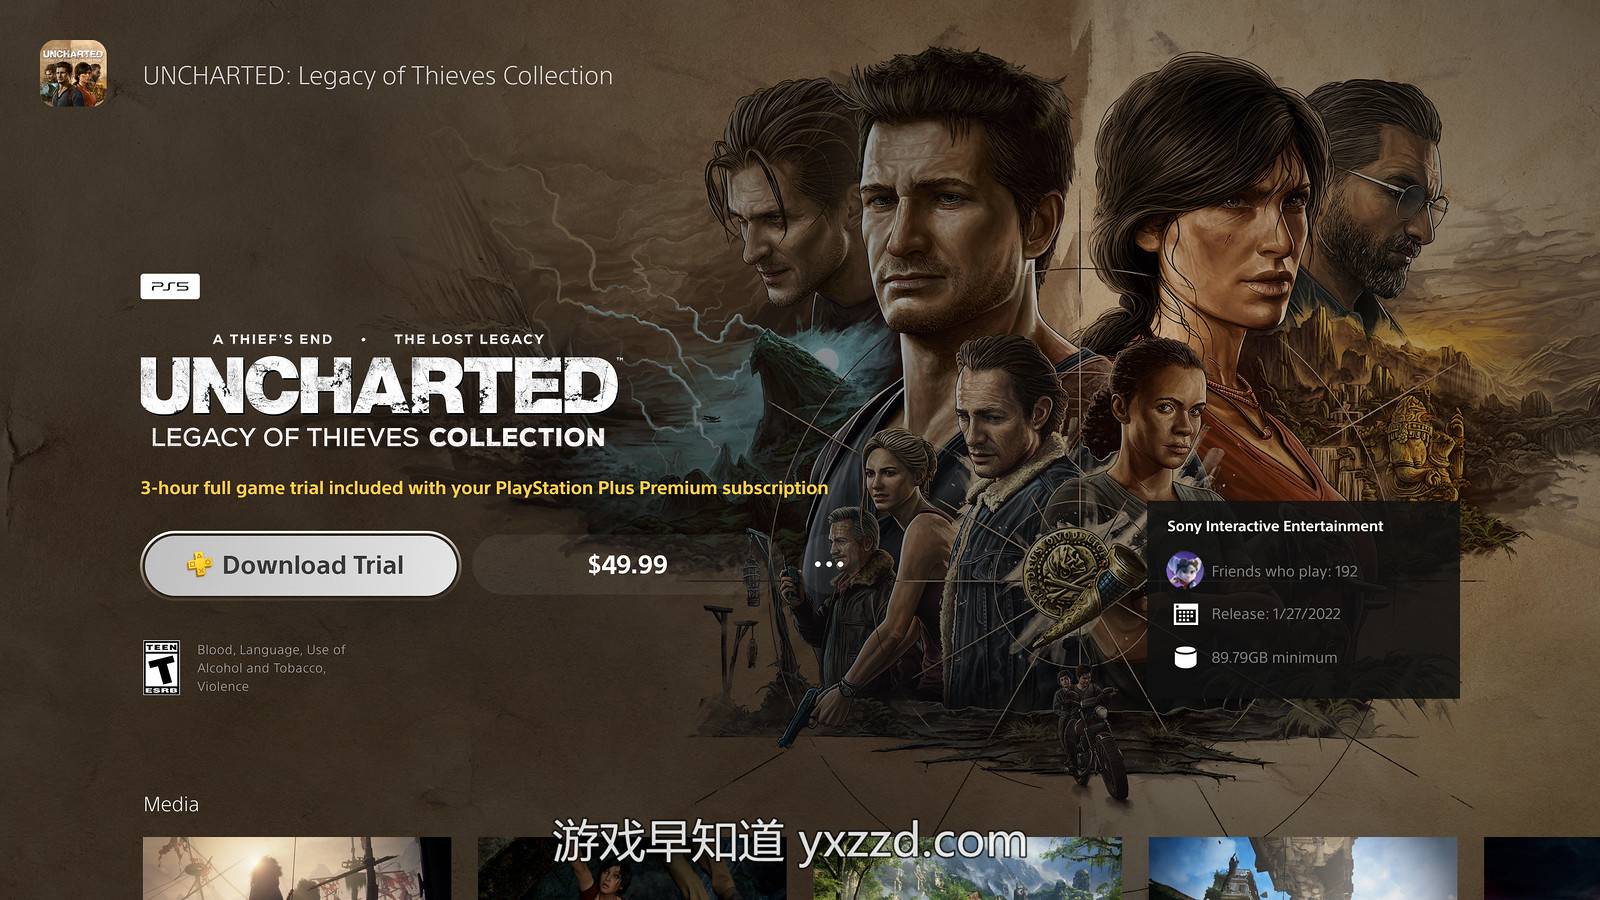This screenshot has width=1600, height=900.
Task: Select the Sony Interactive Entertainment publisher name
Action: (1275, 526)
